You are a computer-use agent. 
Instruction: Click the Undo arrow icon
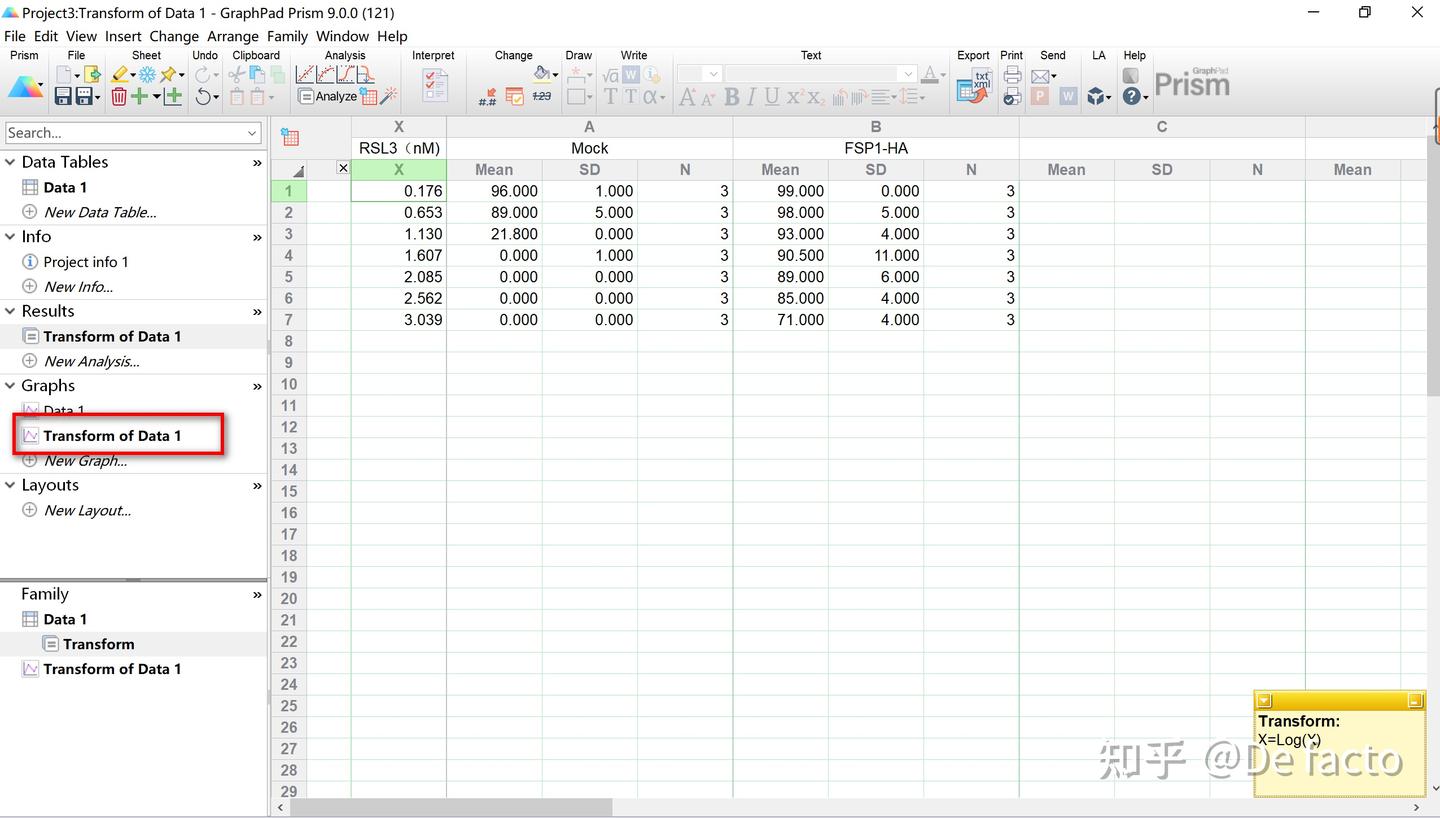(x=205, y=96)
